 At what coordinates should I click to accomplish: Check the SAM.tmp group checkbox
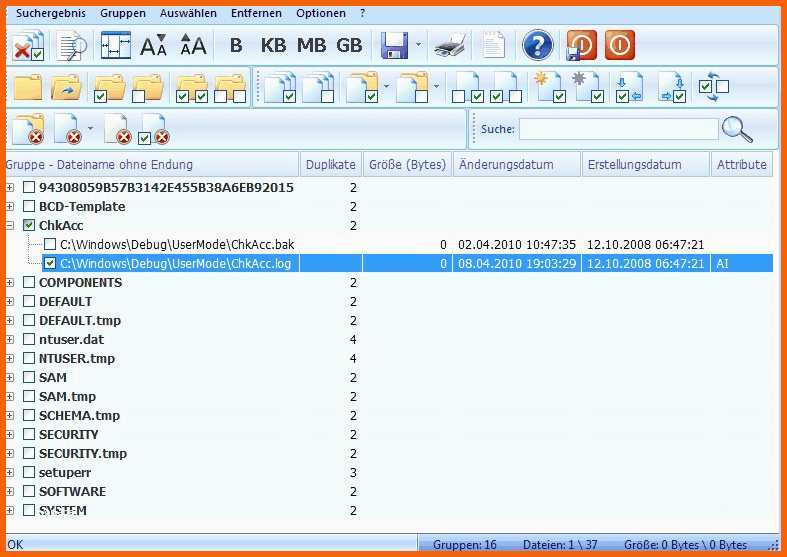[29, 396]
